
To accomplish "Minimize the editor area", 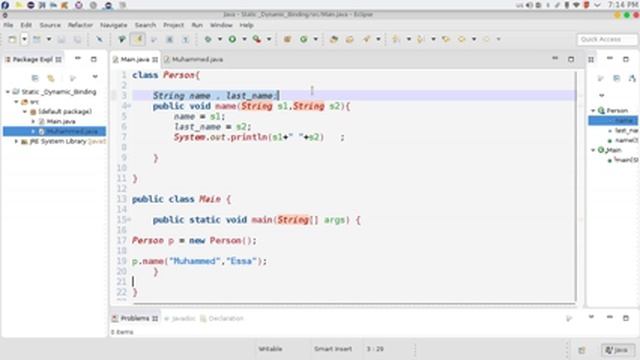I will 555,59.
